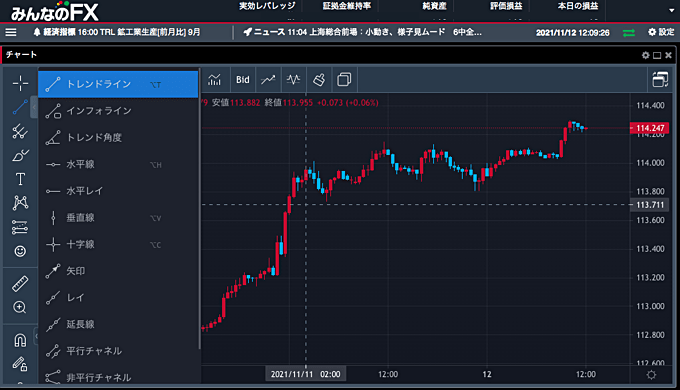This screenshot has width=680, height=390.
Task: Toggle lock all drawing tools
Action: (x=20, y=364)
